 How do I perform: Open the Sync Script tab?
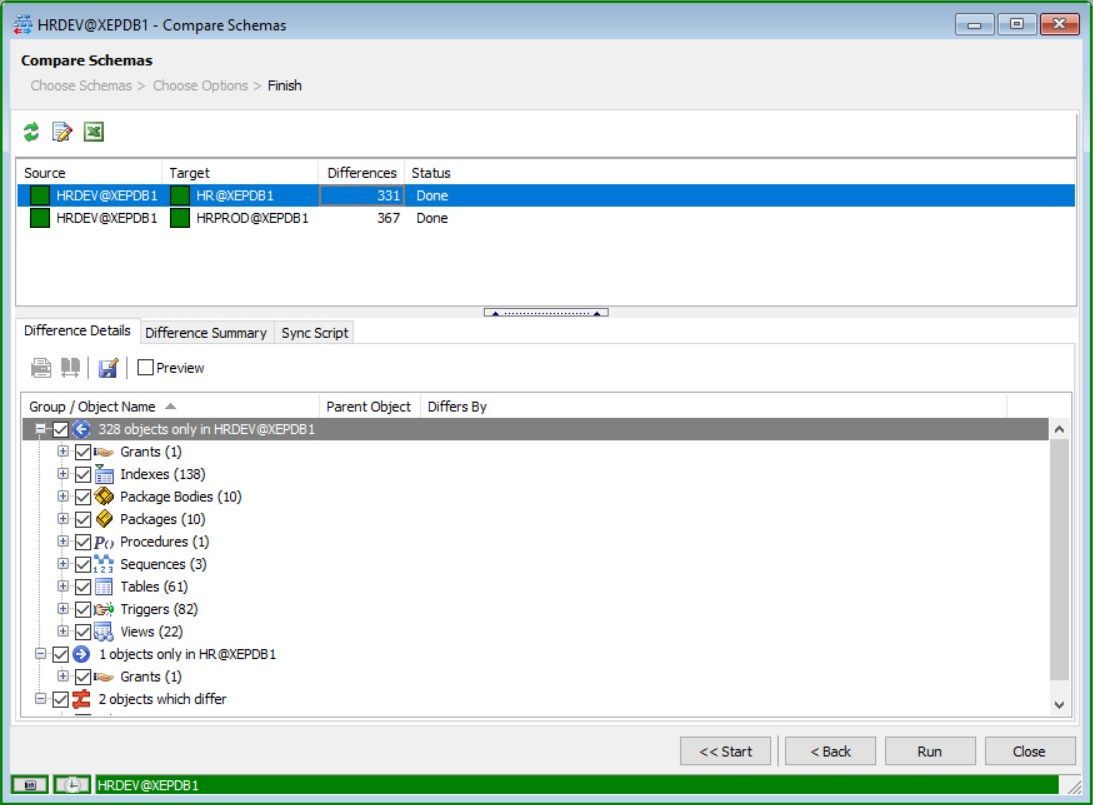coord(314,332)
